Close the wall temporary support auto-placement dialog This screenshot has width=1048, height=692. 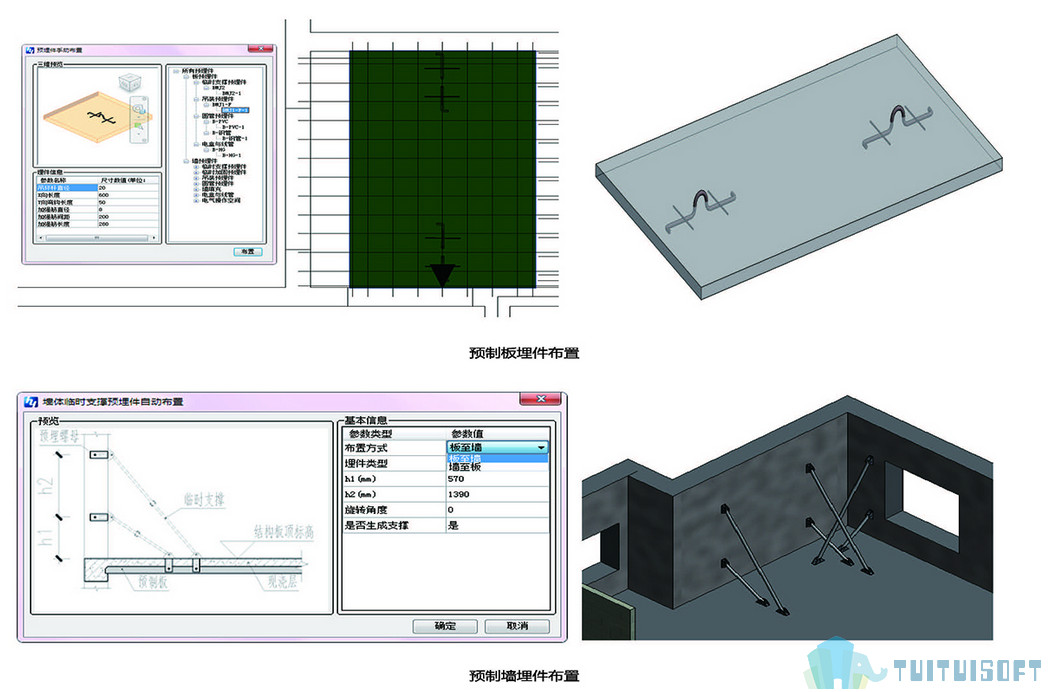pyautogui.click(x=541, y=398)
